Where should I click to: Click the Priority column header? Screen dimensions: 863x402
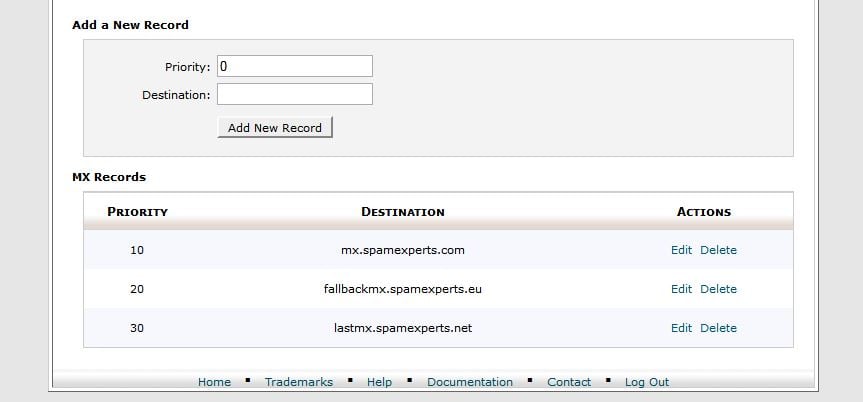(x=138, y=212)
